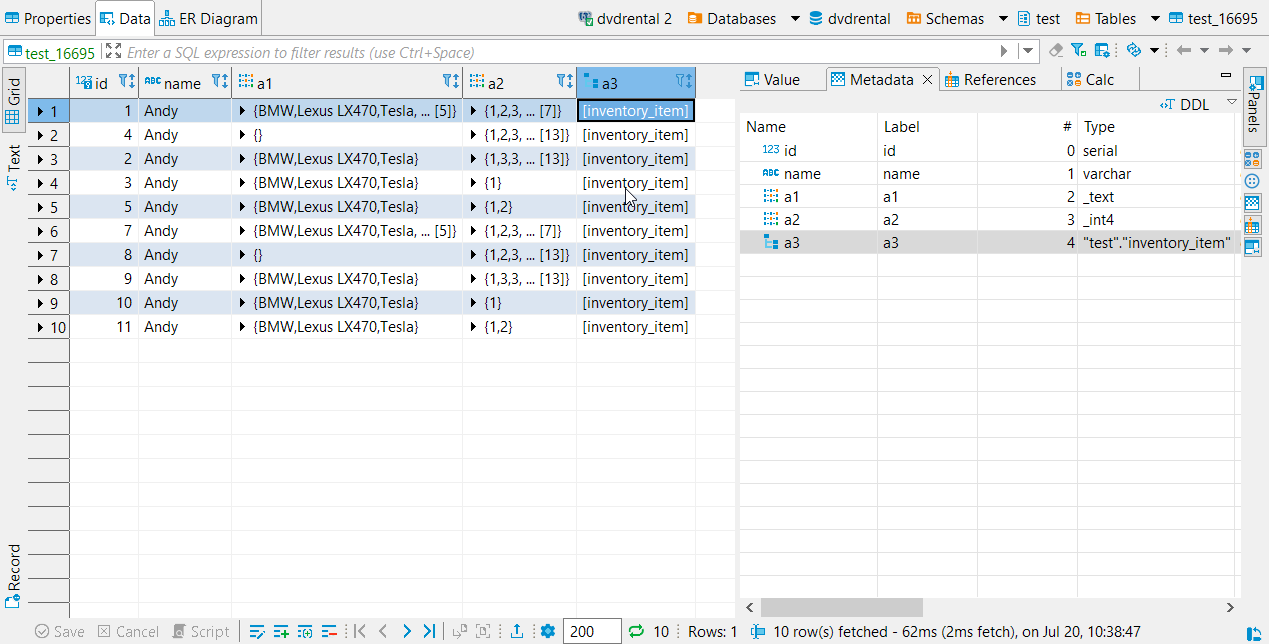Click the export data upload icon
Screen dimensions: 1269x644
517,631
